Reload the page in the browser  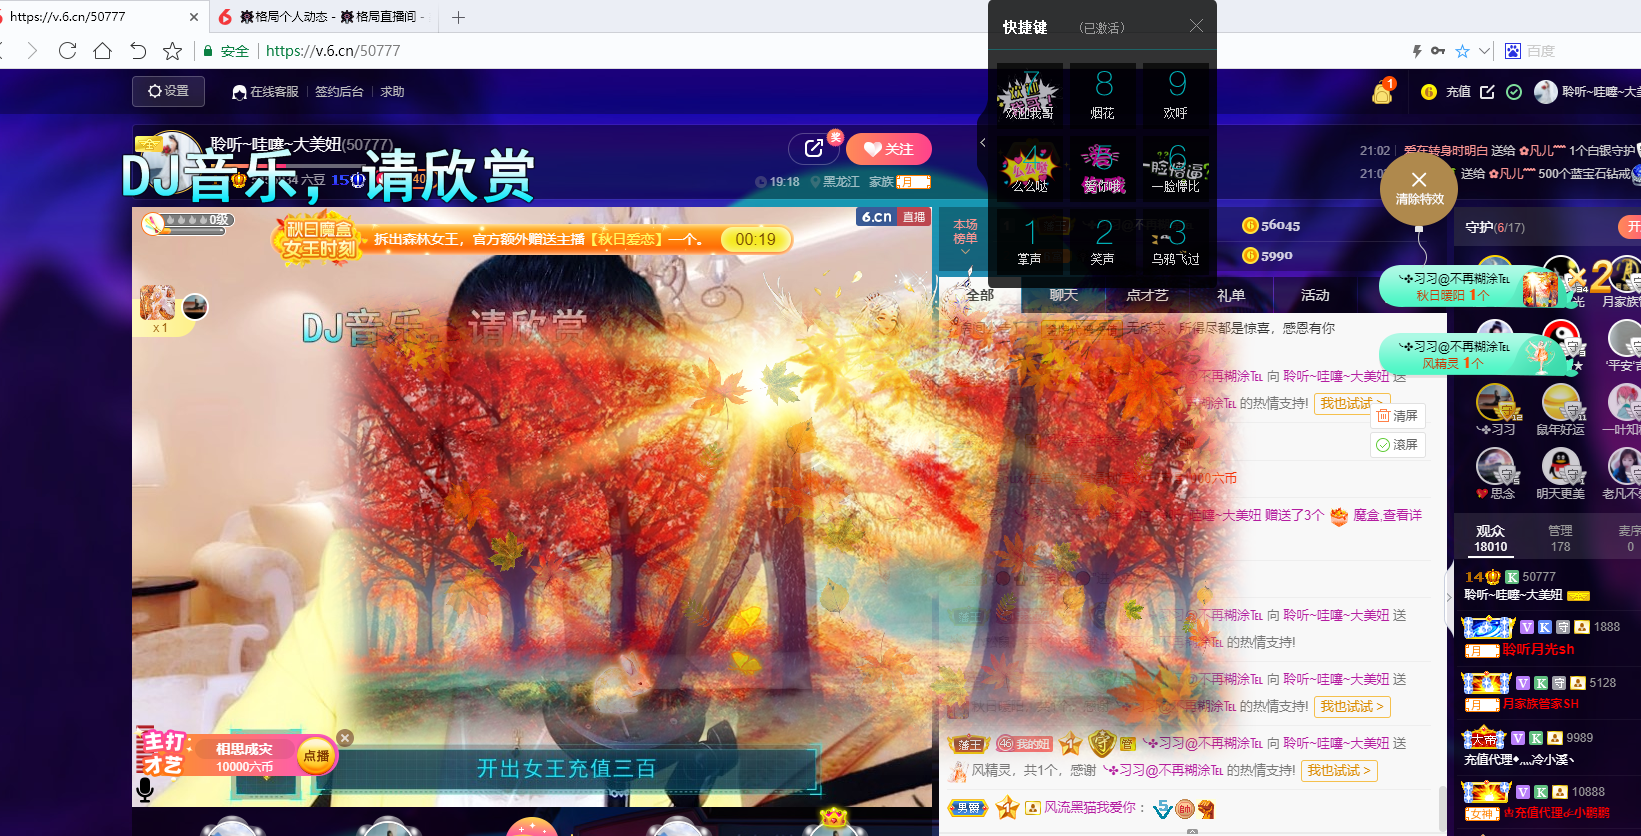pyautogui.click(x=68, y=50)
